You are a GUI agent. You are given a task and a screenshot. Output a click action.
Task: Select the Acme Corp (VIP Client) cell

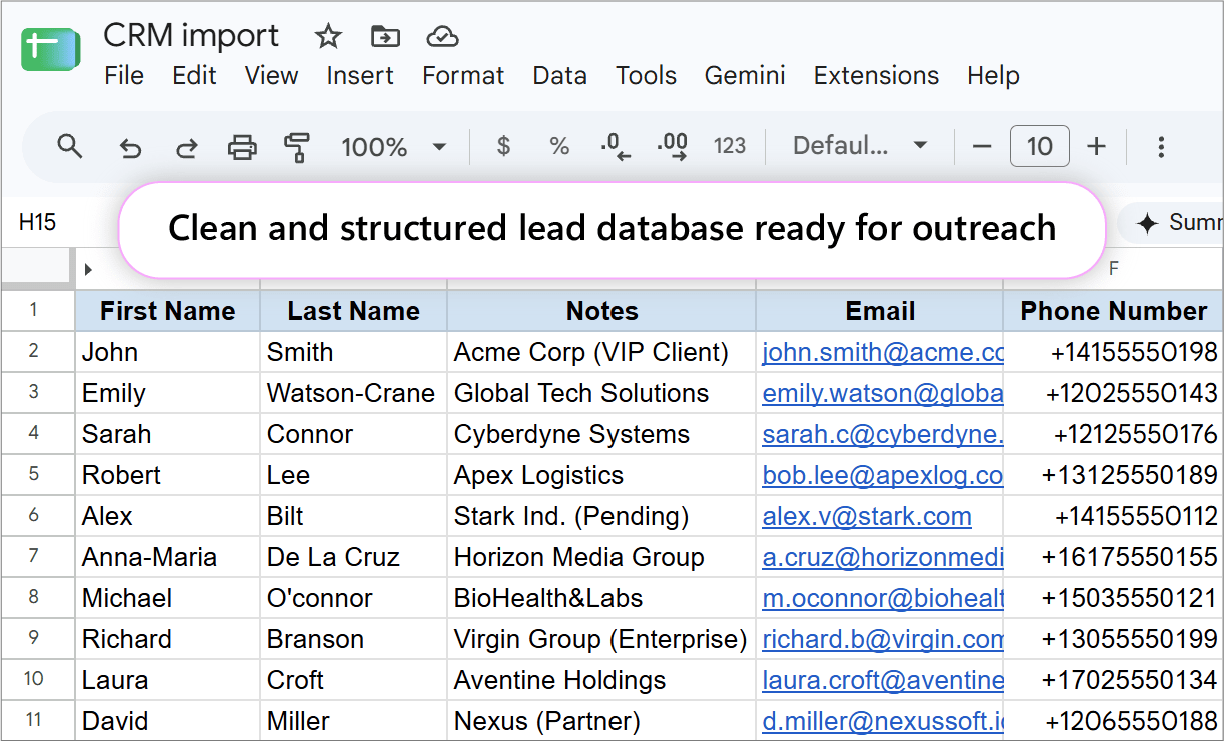[x=601, y=352]
